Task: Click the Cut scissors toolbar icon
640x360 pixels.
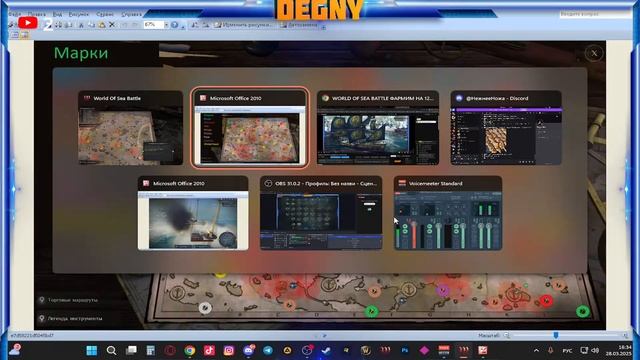Action: pyautogui.click(x=81, y=25)
